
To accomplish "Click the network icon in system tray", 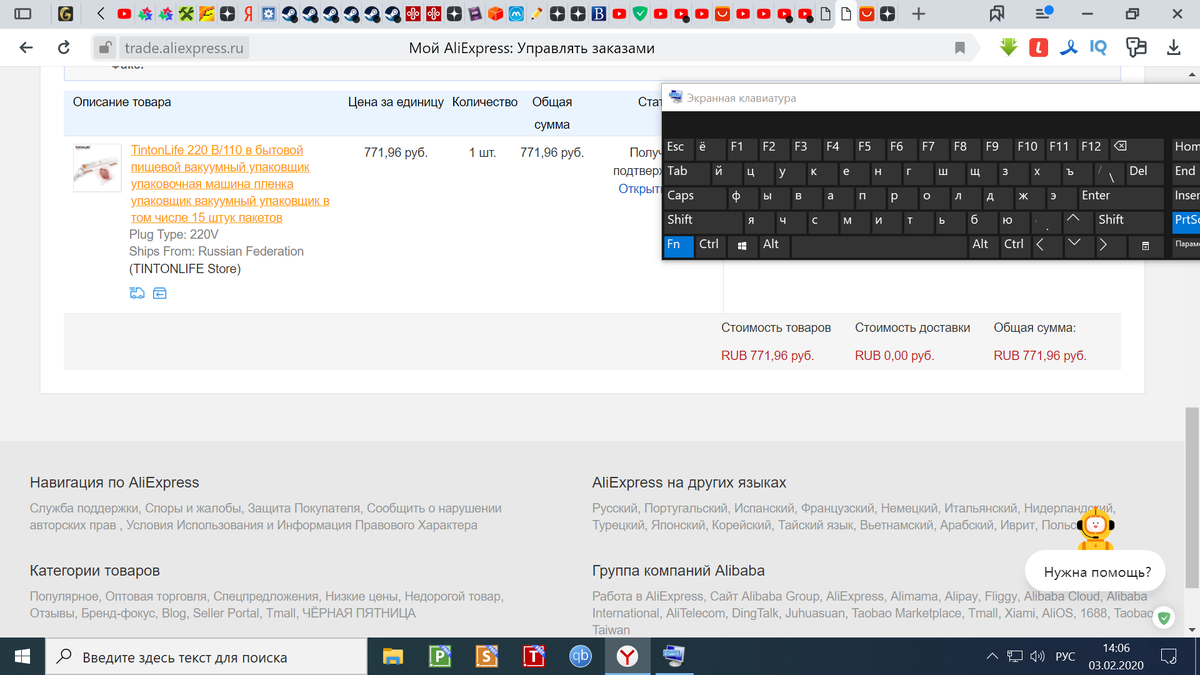I will click(x=1014, y=657).
